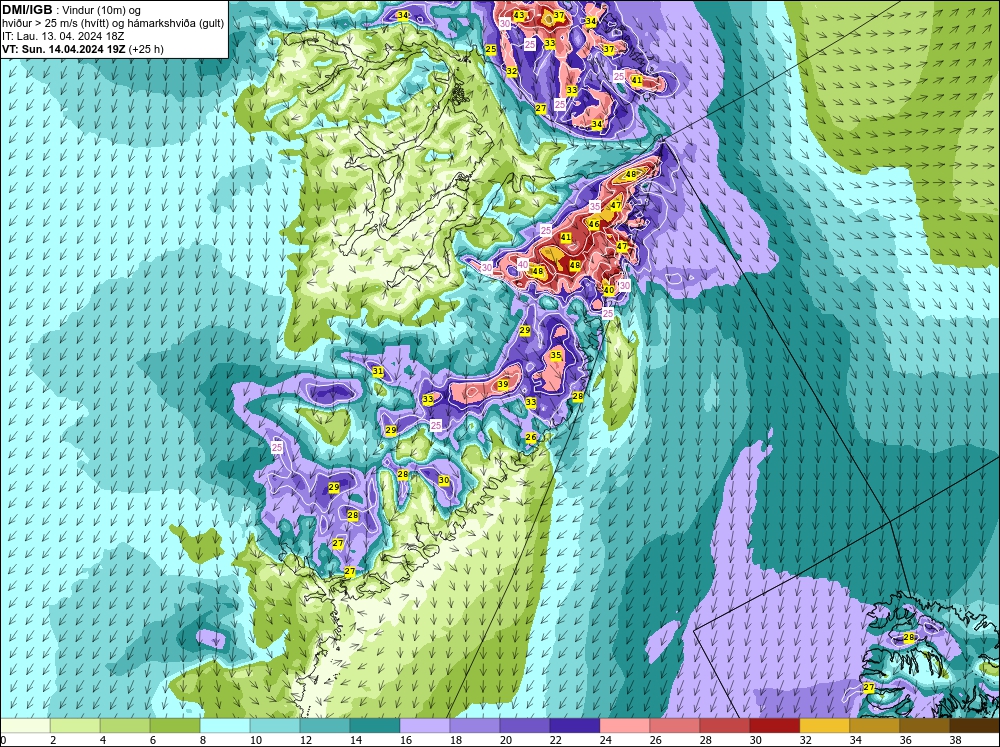Select the light cyan 8–10 legend swatch
This screenshot has width=1000, height=747.
pyautogui.click(x=225, y=726)
